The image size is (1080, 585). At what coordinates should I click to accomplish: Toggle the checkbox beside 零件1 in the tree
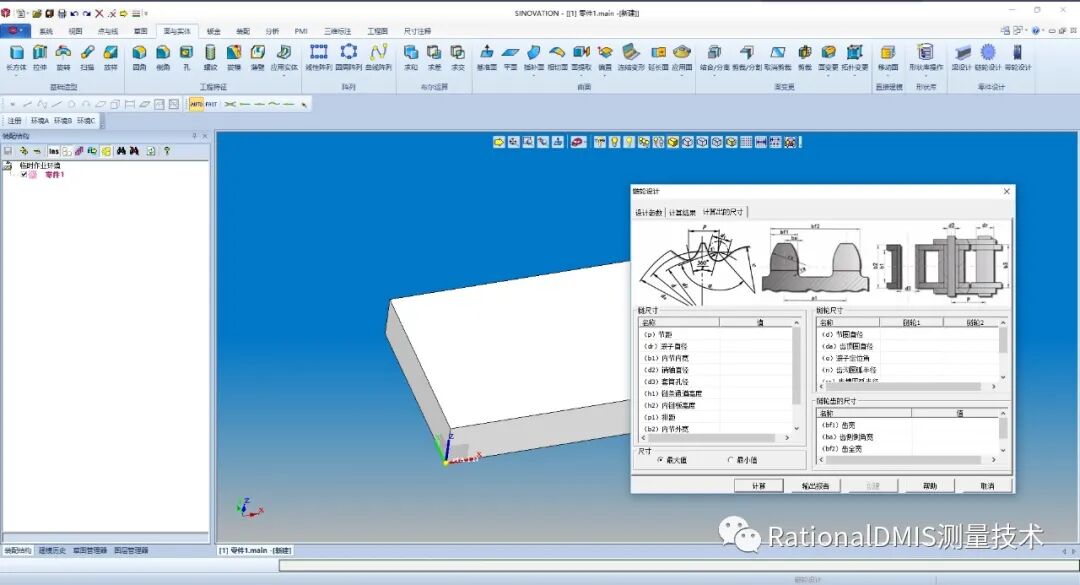[24, 175]
